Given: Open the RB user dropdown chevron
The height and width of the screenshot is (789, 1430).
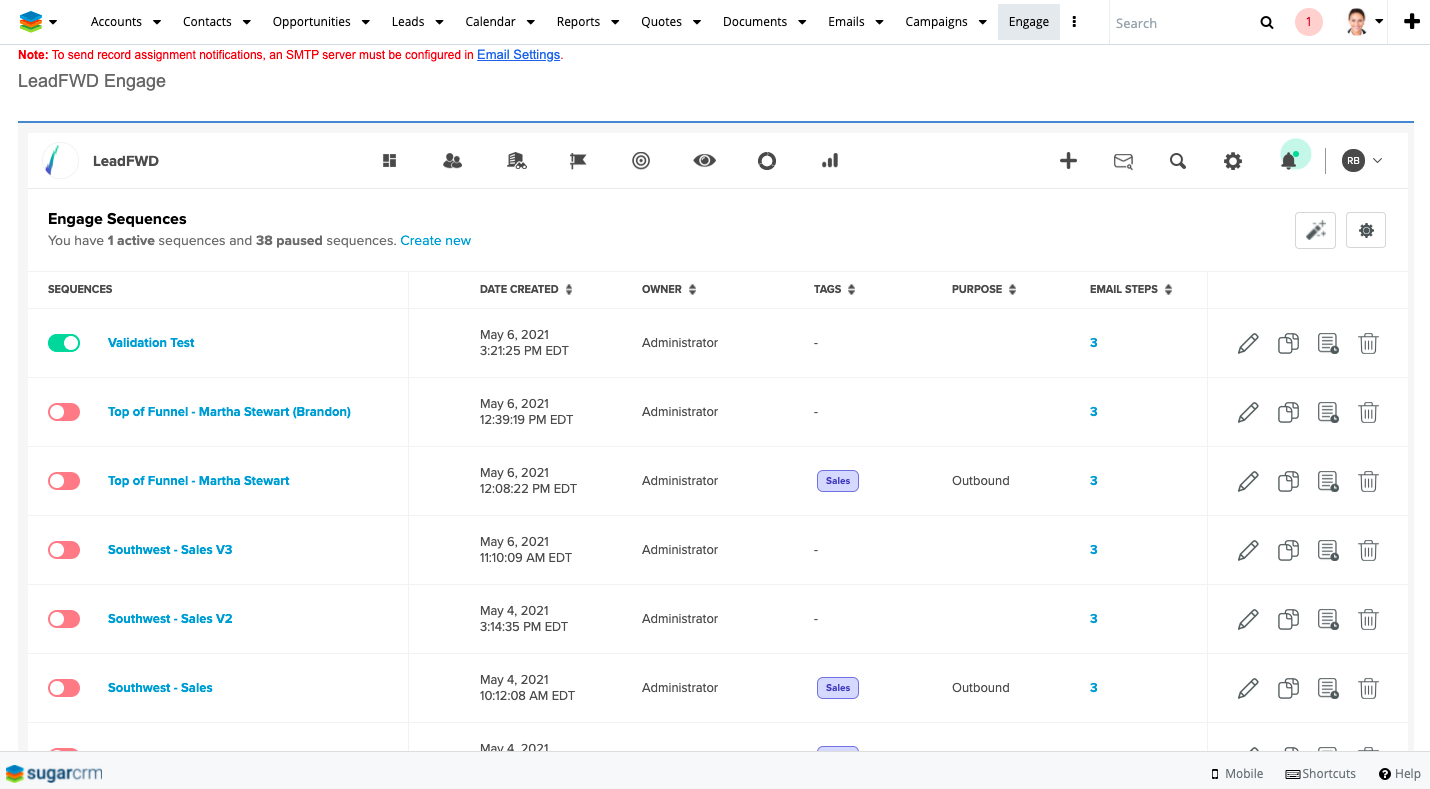Looking at the screenshot, I should (1378, 160).
